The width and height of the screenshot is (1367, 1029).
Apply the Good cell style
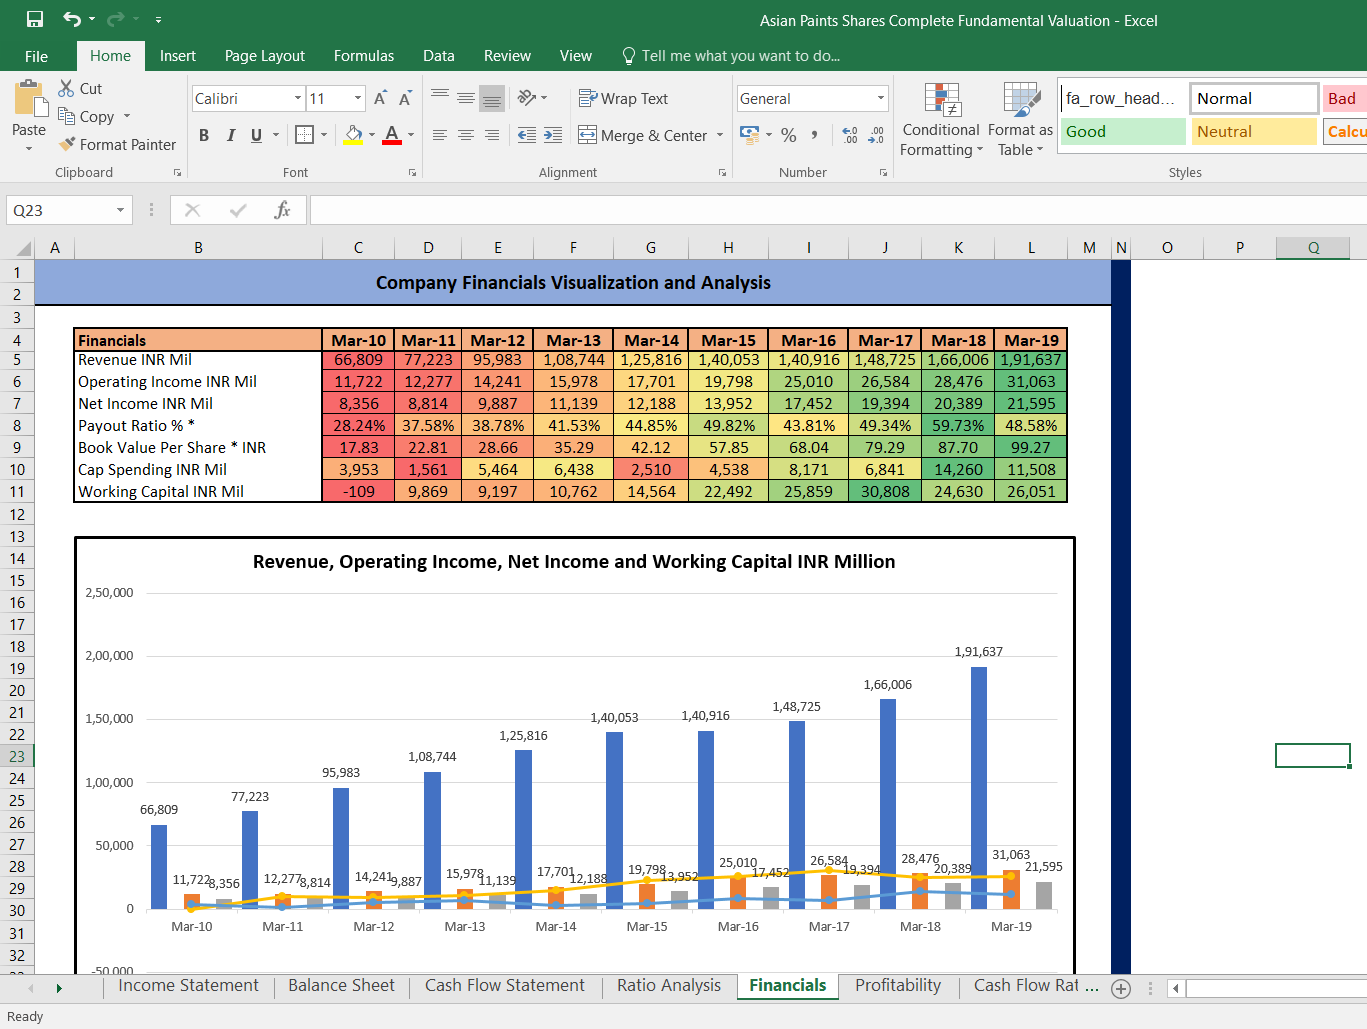[1122, 131]
